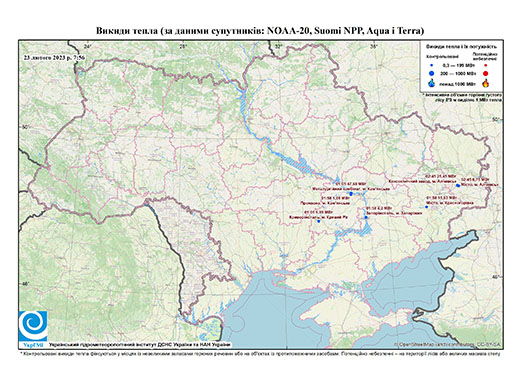Click the map date stamp label

[x=54, y=57]
